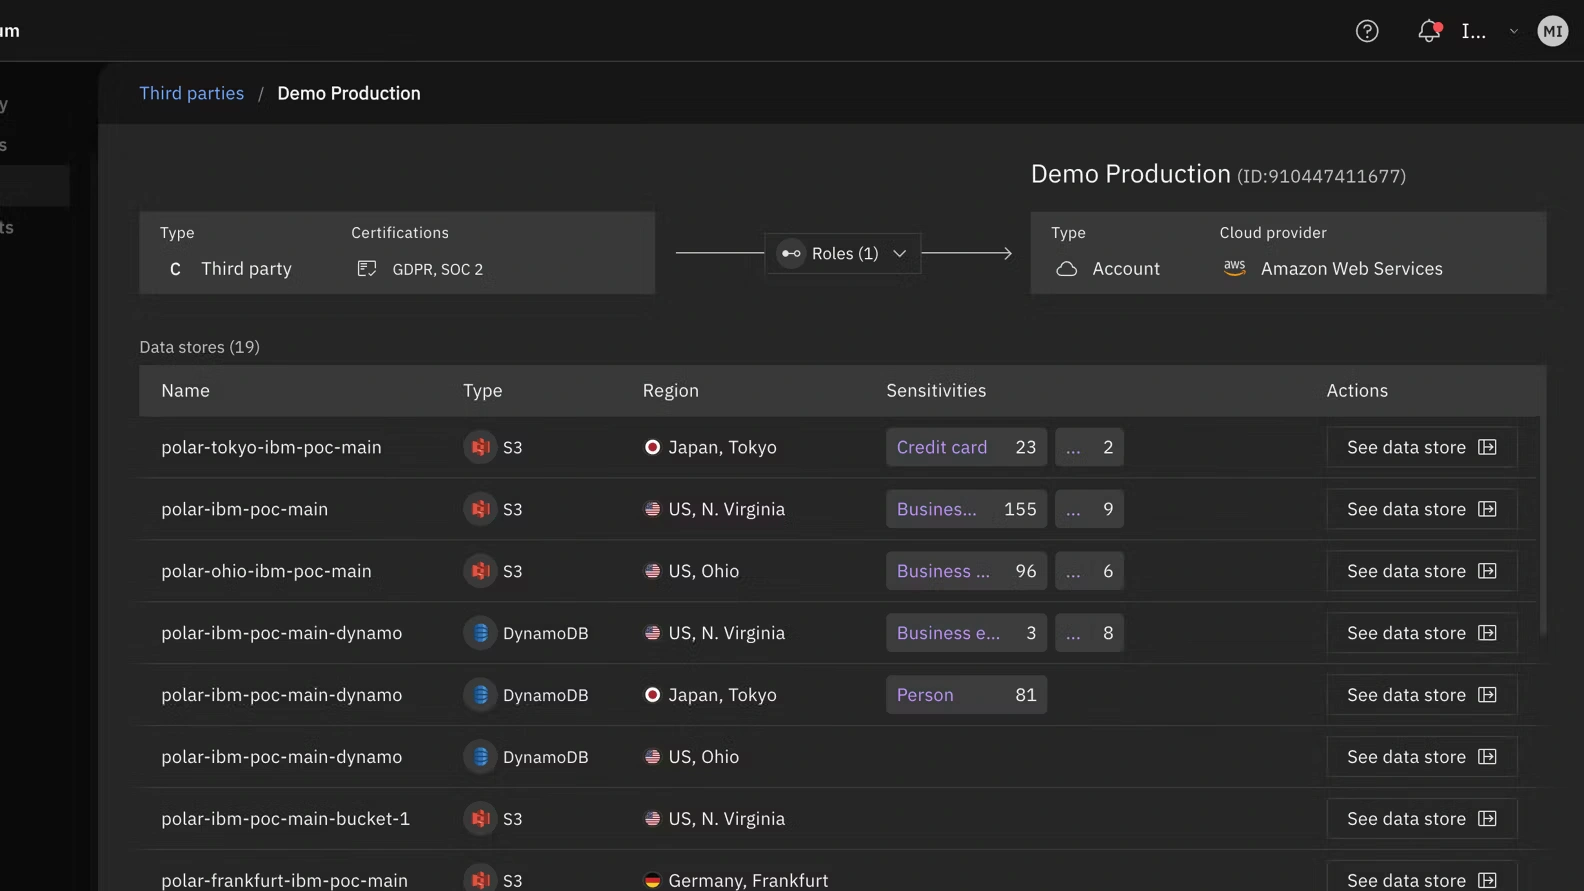Expand extra sensitivities for polar-ohio-ibm-poc-main
The image size is (1584, 891).
1089,571
